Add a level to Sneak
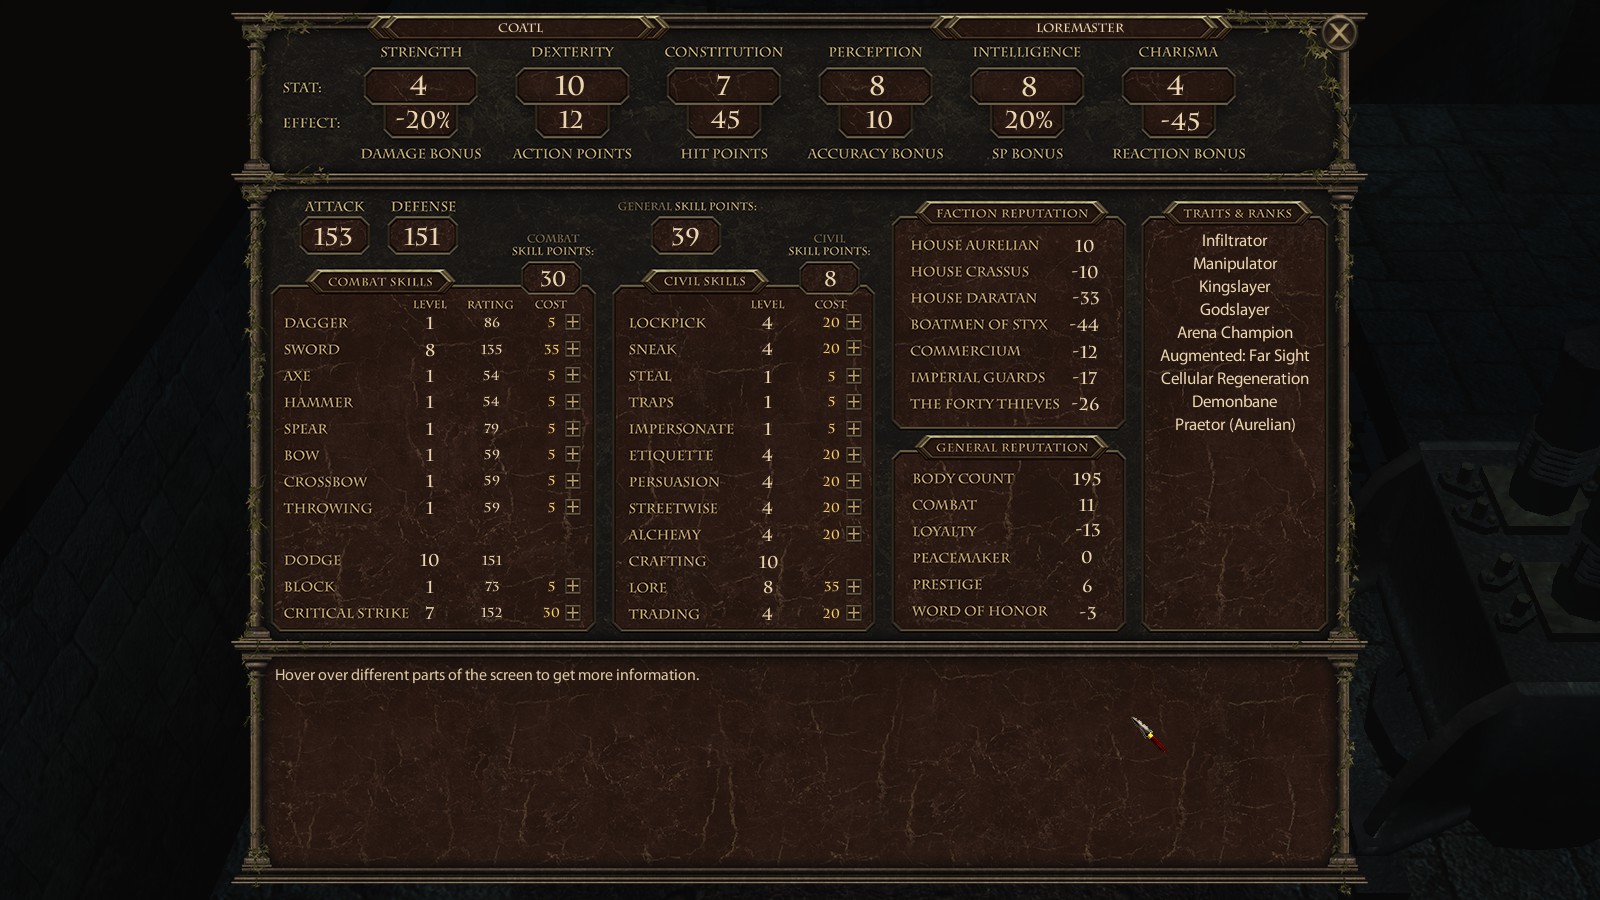Image resolution: width=1600 pixels, height=900 pixels. pos(854,348)
